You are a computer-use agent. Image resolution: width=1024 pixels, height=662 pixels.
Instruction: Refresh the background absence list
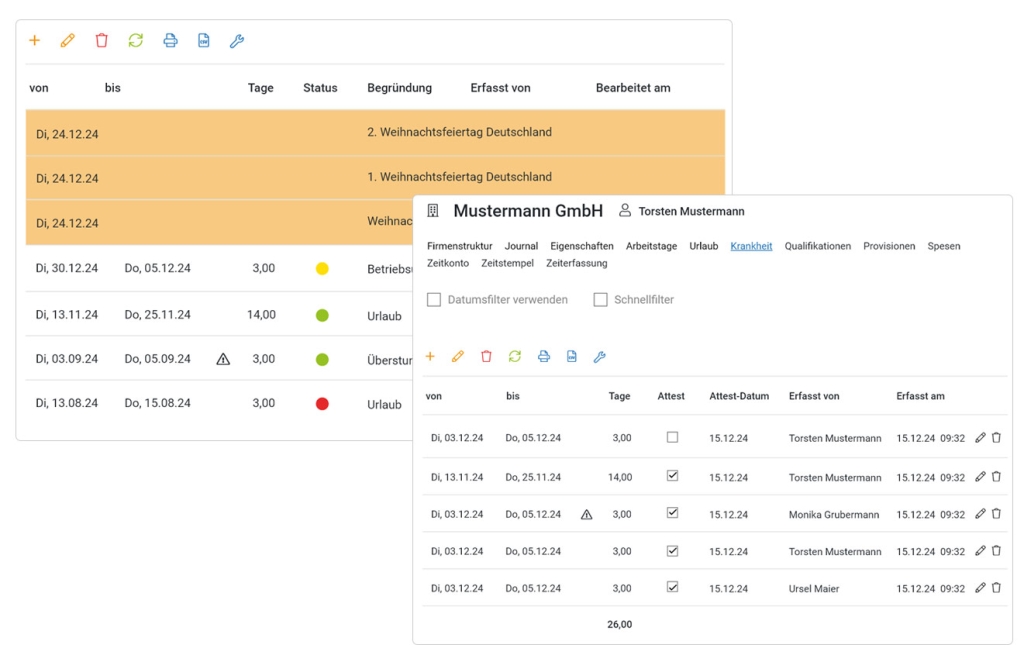pyautogui.click(x=136, y=40)
